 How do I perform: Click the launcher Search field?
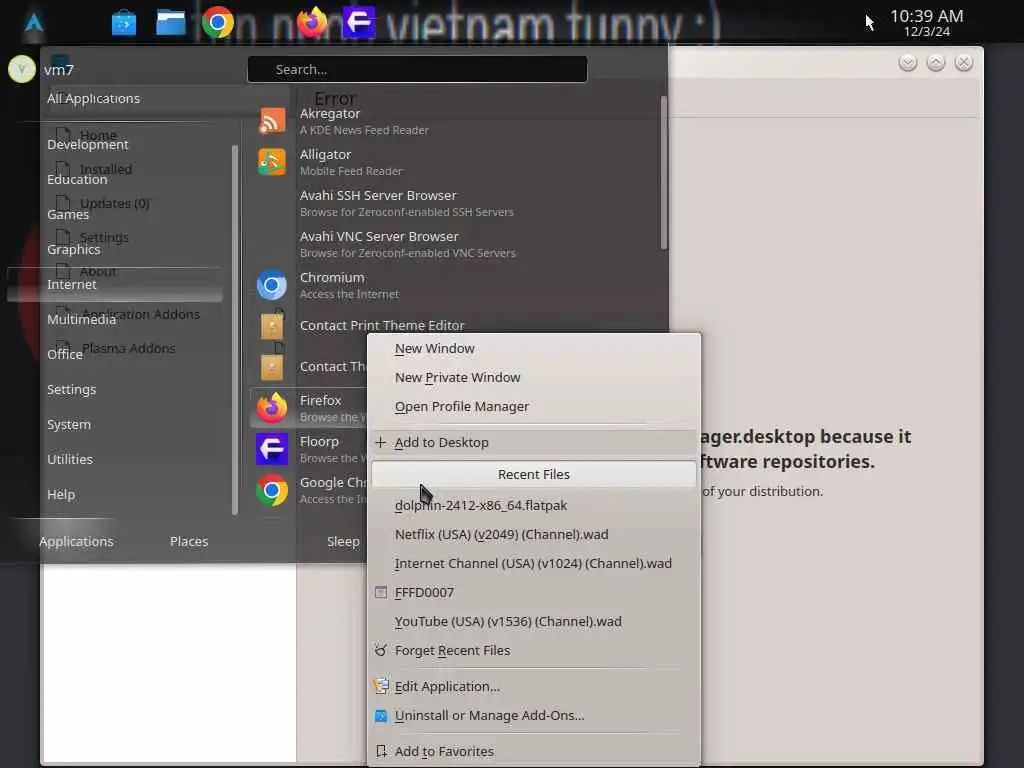pos(417,69)
